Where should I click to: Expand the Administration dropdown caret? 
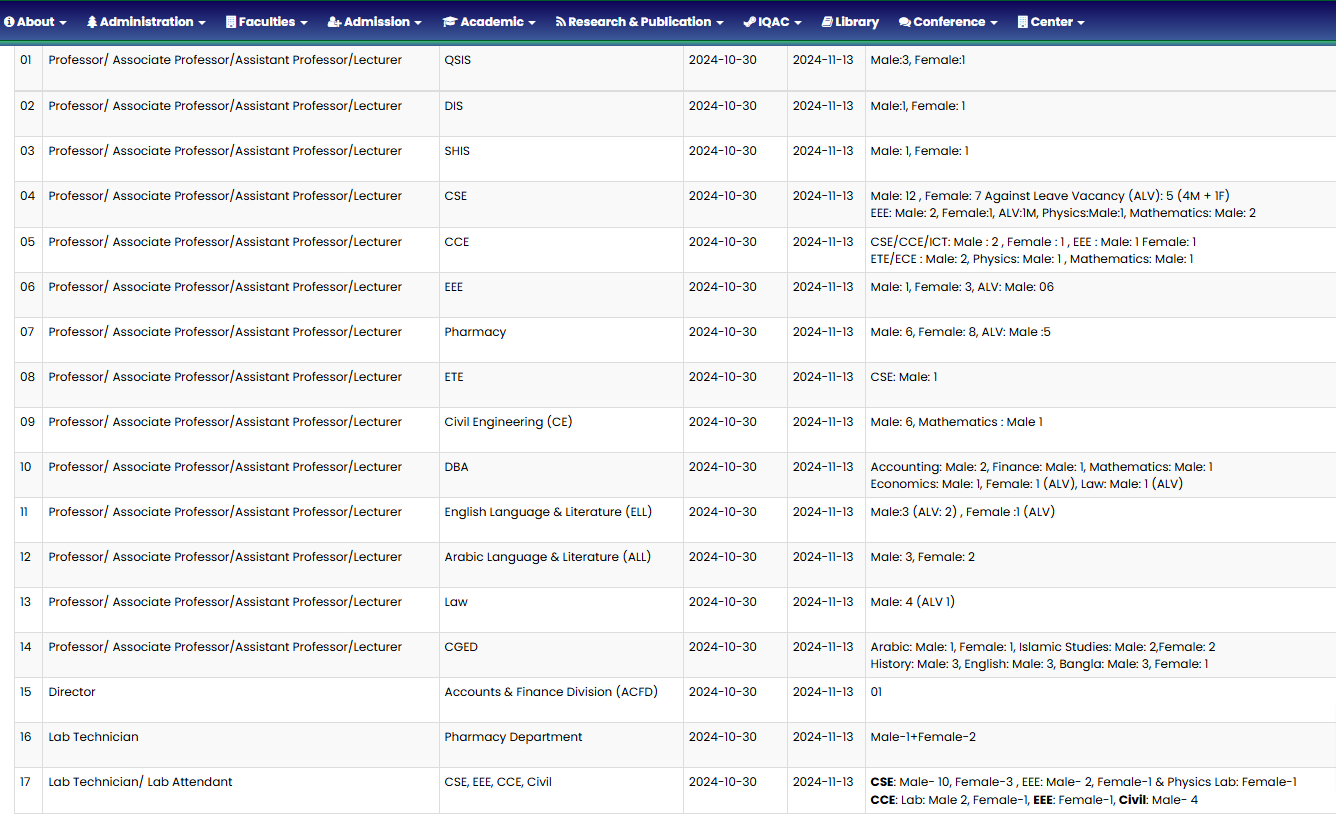202,23
